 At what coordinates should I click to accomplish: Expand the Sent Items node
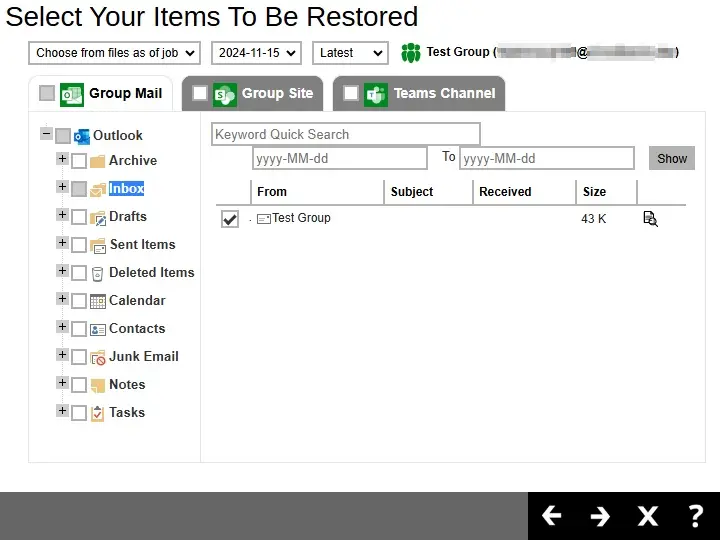coord(62,243)
